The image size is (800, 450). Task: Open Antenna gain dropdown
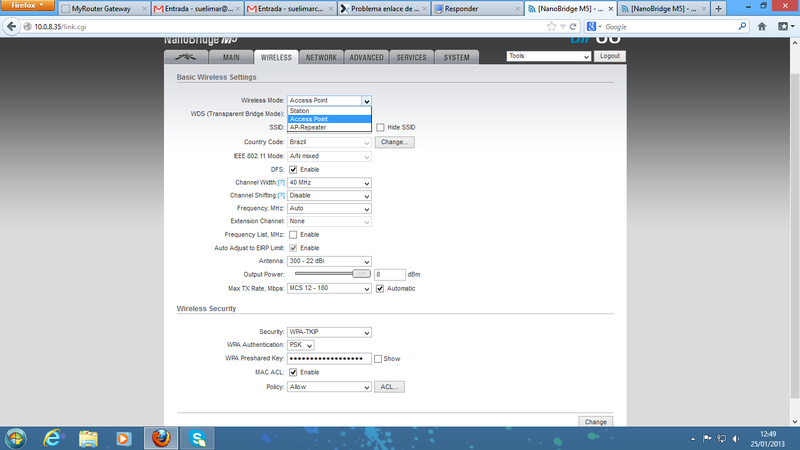[x=329, y=261]
